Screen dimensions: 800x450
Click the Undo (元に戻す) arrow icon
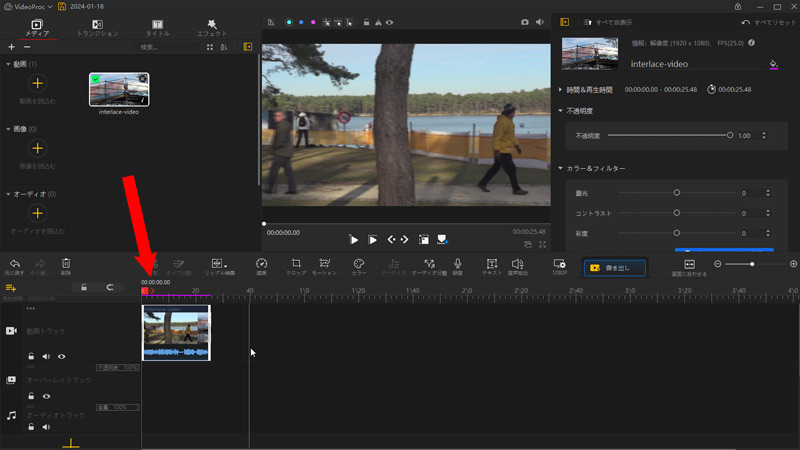14,265
